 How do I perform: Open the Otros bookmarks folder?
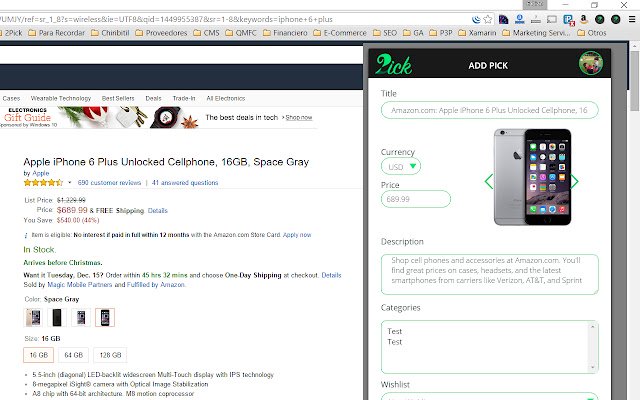tap(592, 33)
